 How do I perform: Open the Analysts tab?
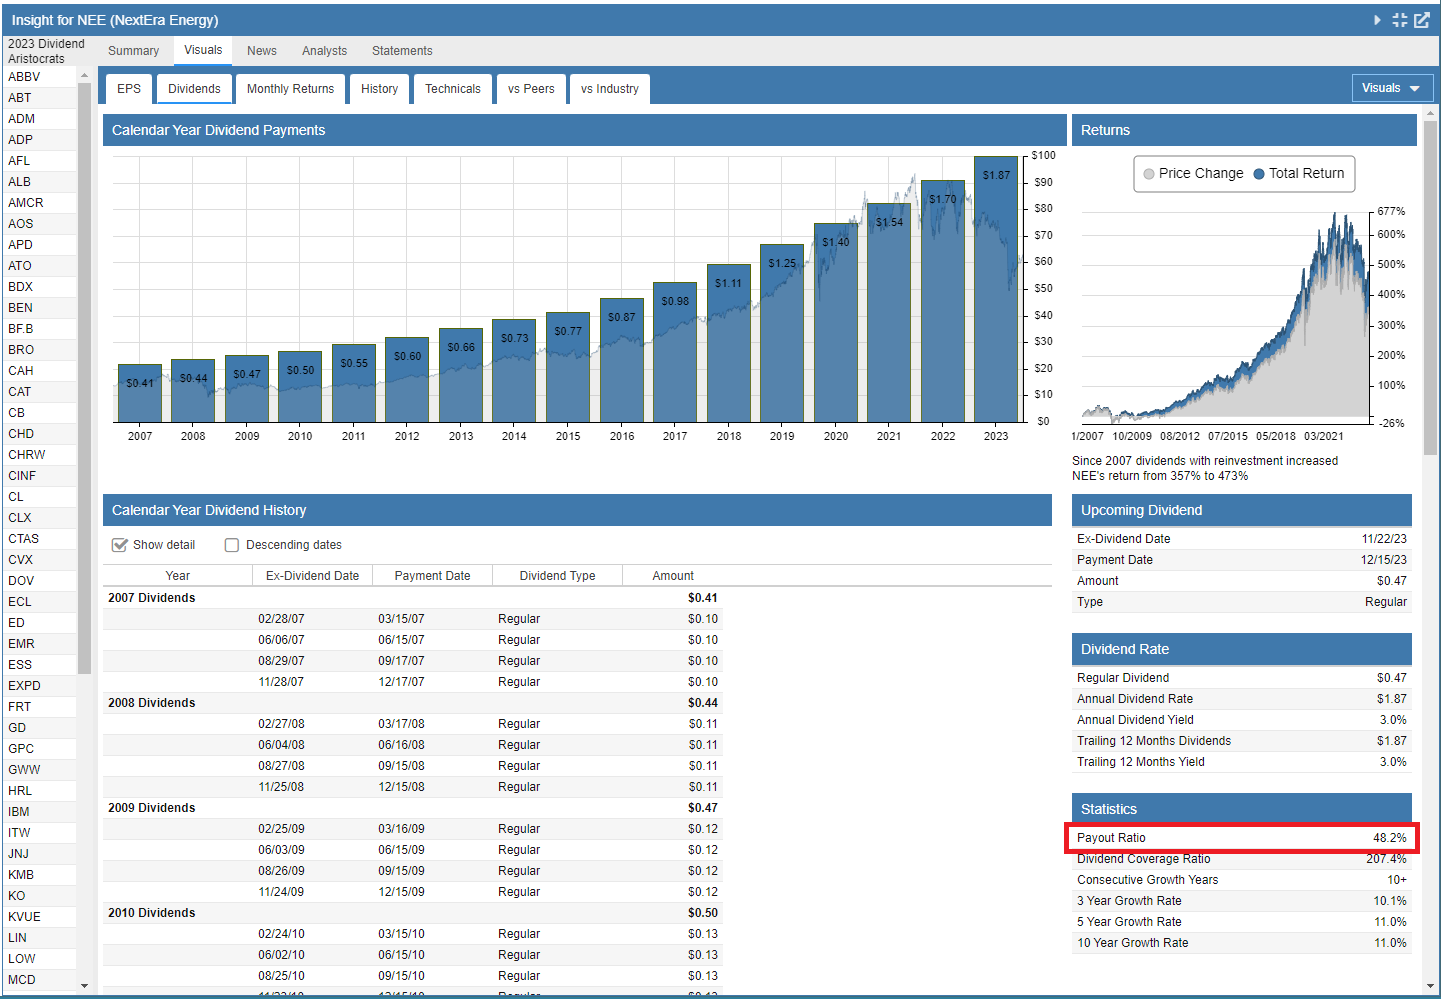click(325, 51)
